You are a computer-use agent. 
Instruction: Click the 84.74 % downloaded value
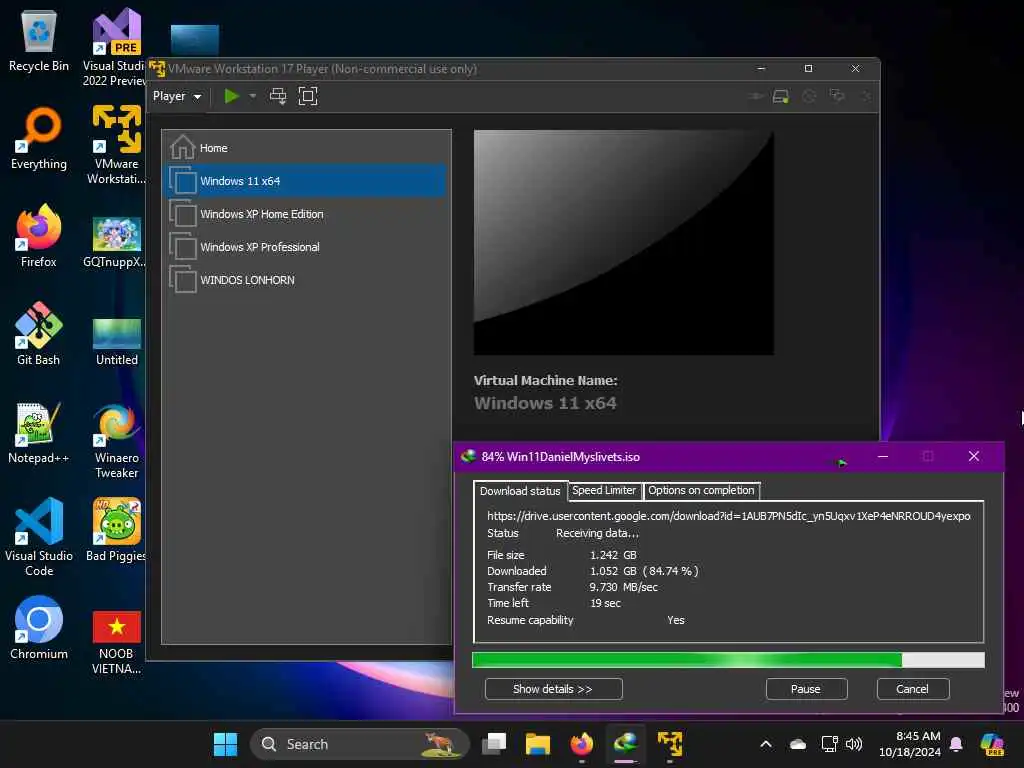tap(671, 571)
